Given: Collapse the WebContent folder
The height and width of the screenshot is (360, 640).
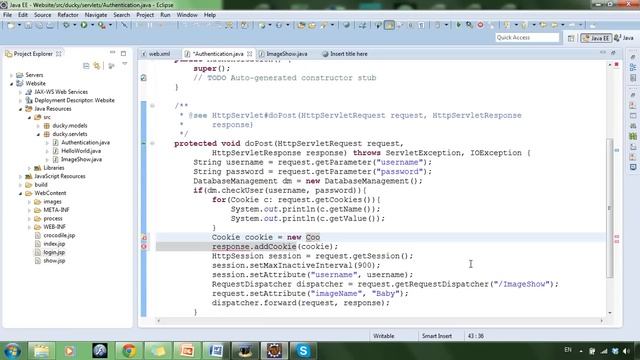Looking at the screenshot, I should 20,193.
